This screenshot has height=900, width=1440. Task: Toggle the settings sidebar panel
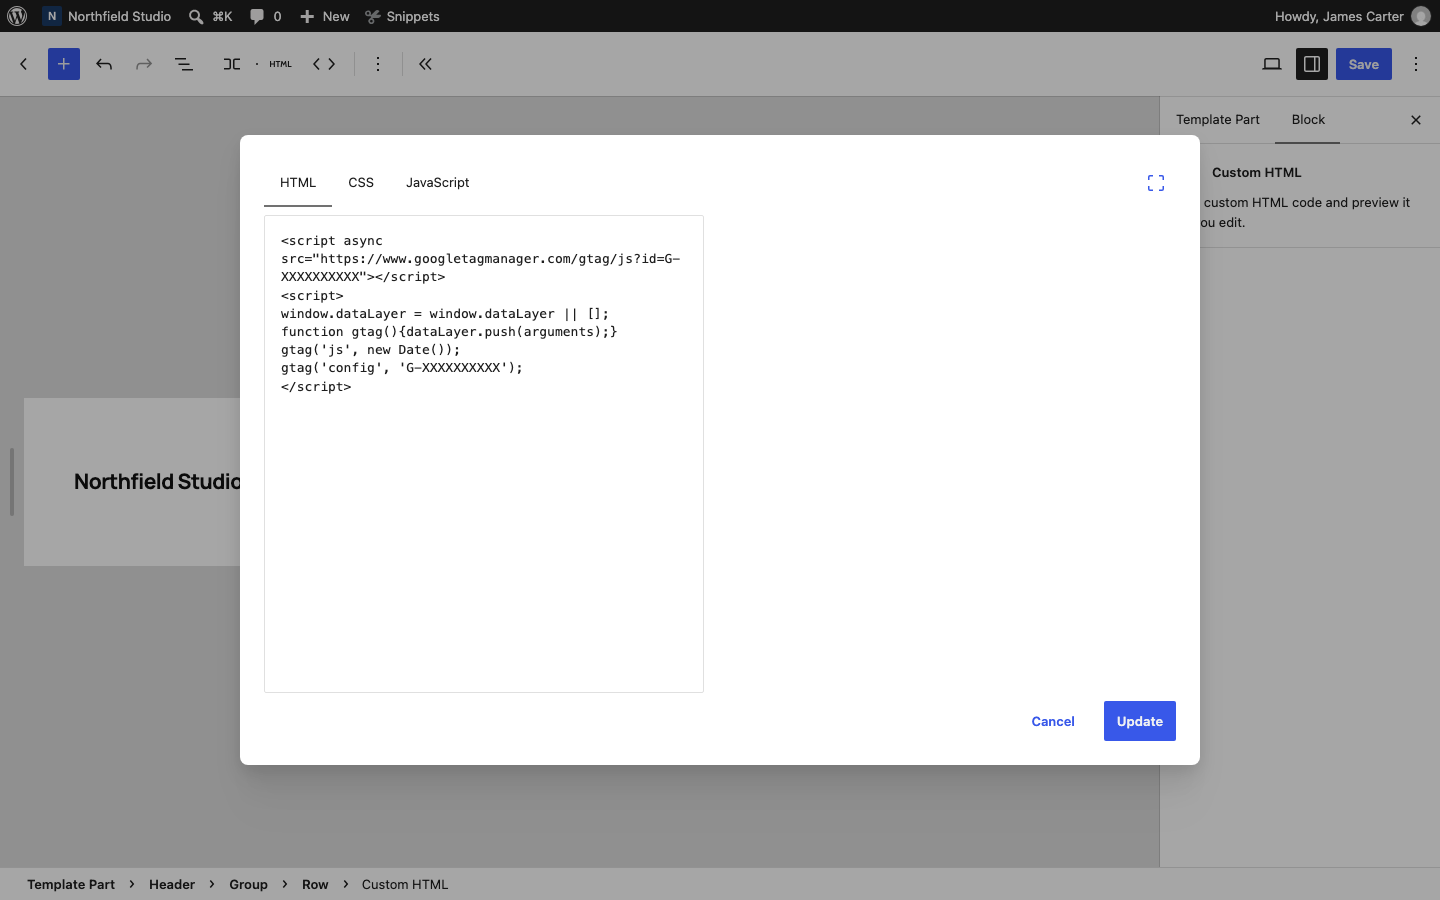1312,64
